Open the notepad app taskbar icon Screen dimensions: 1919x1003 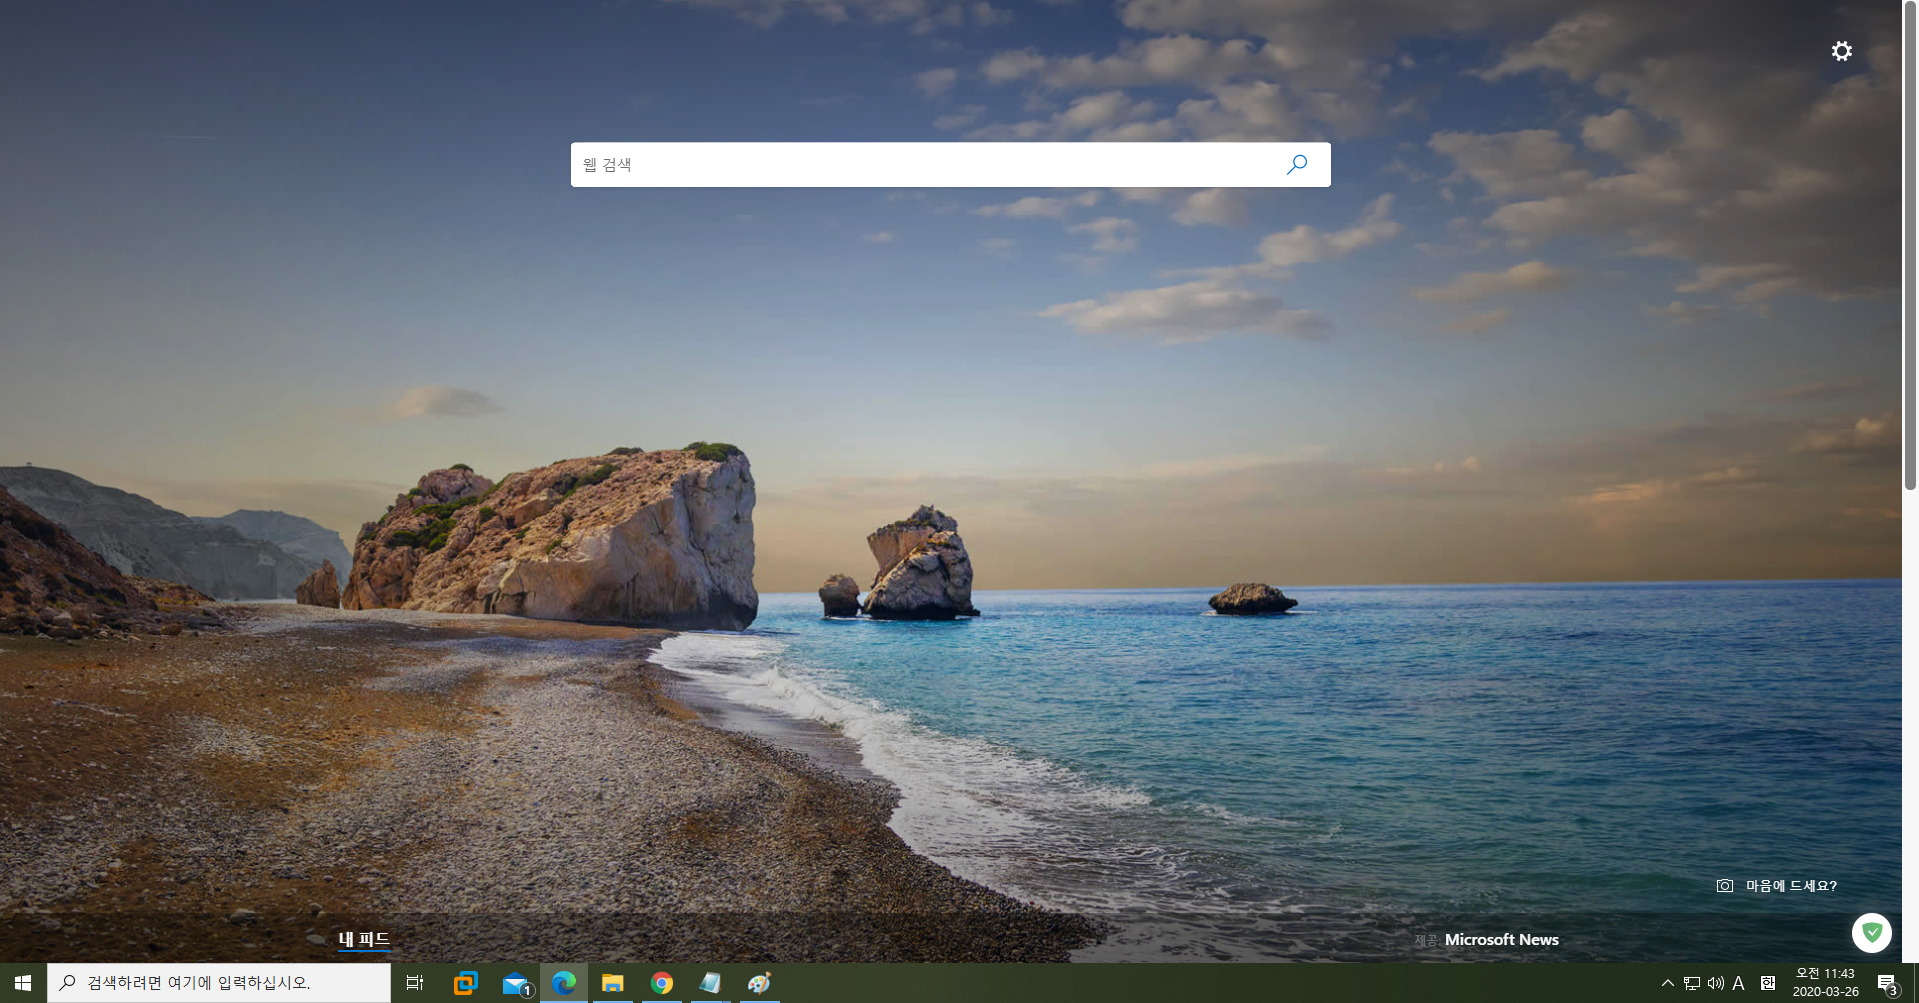coord(711,983)
